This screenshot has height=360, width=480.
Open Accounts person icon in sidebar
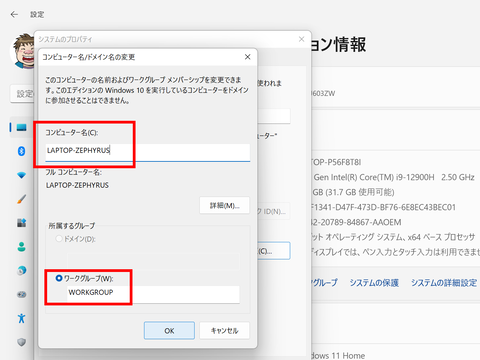pos(21,247)
